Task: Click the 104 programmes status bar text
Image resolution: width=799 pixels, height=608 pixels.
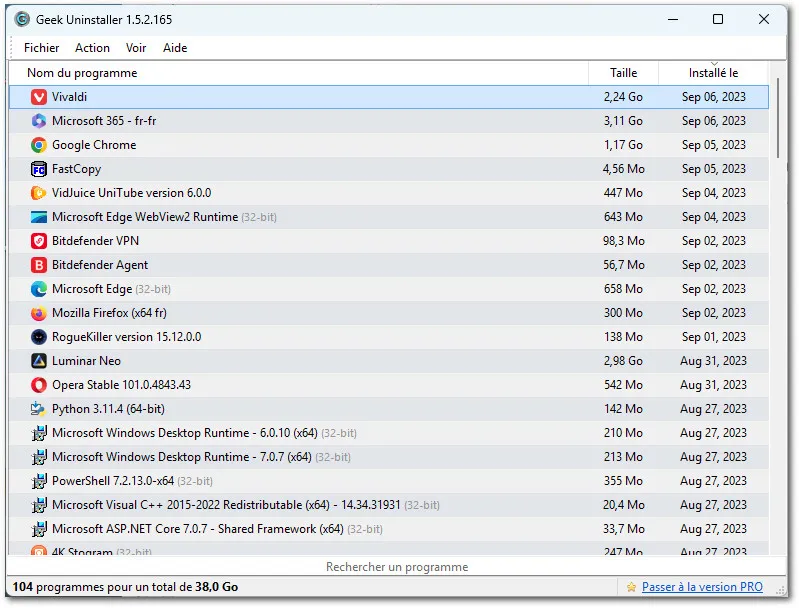Action: tap(125, 587)
